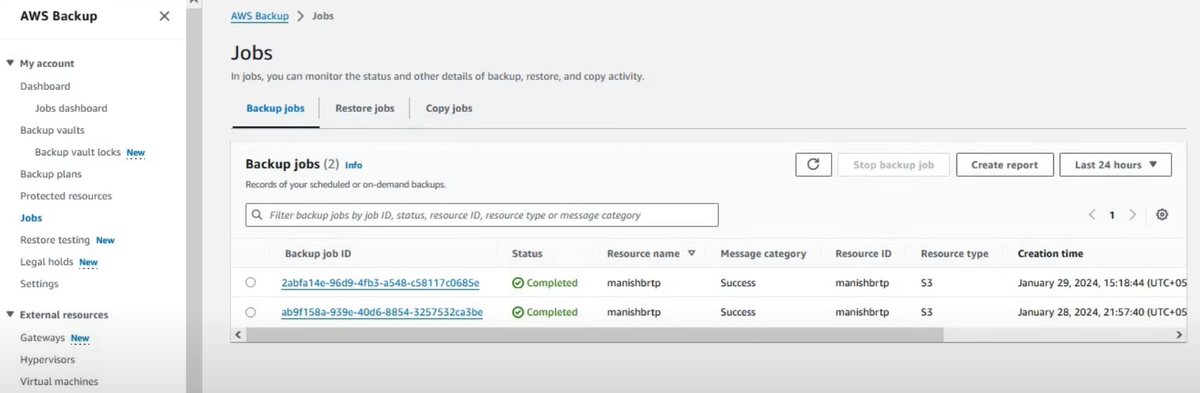This screenshot has height=393, width=1200.
Task: Open Dashboard in sidebar
Action: (x=45, y=86)
